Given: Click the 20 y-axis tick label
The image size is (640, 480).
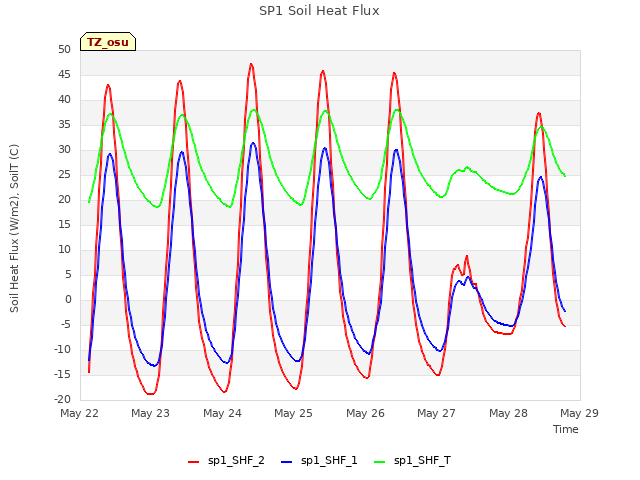Looking at the screenshot, I should 64,200.
